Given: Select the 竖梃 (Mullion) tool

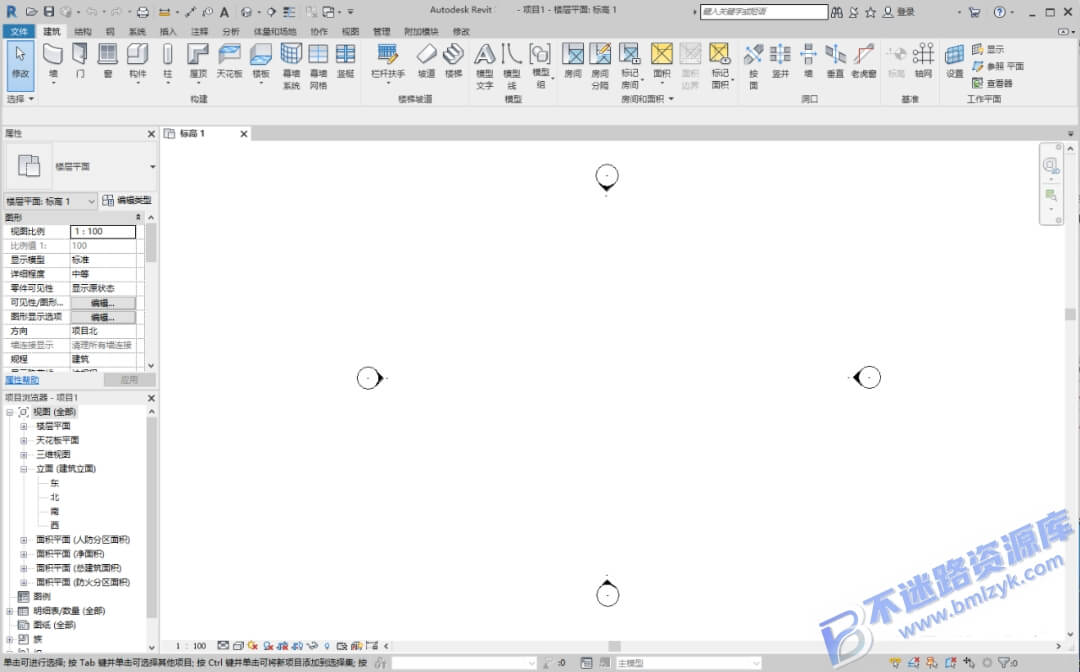Looking at the screenshot, I should pyautogui.click(x=345, y=61).
